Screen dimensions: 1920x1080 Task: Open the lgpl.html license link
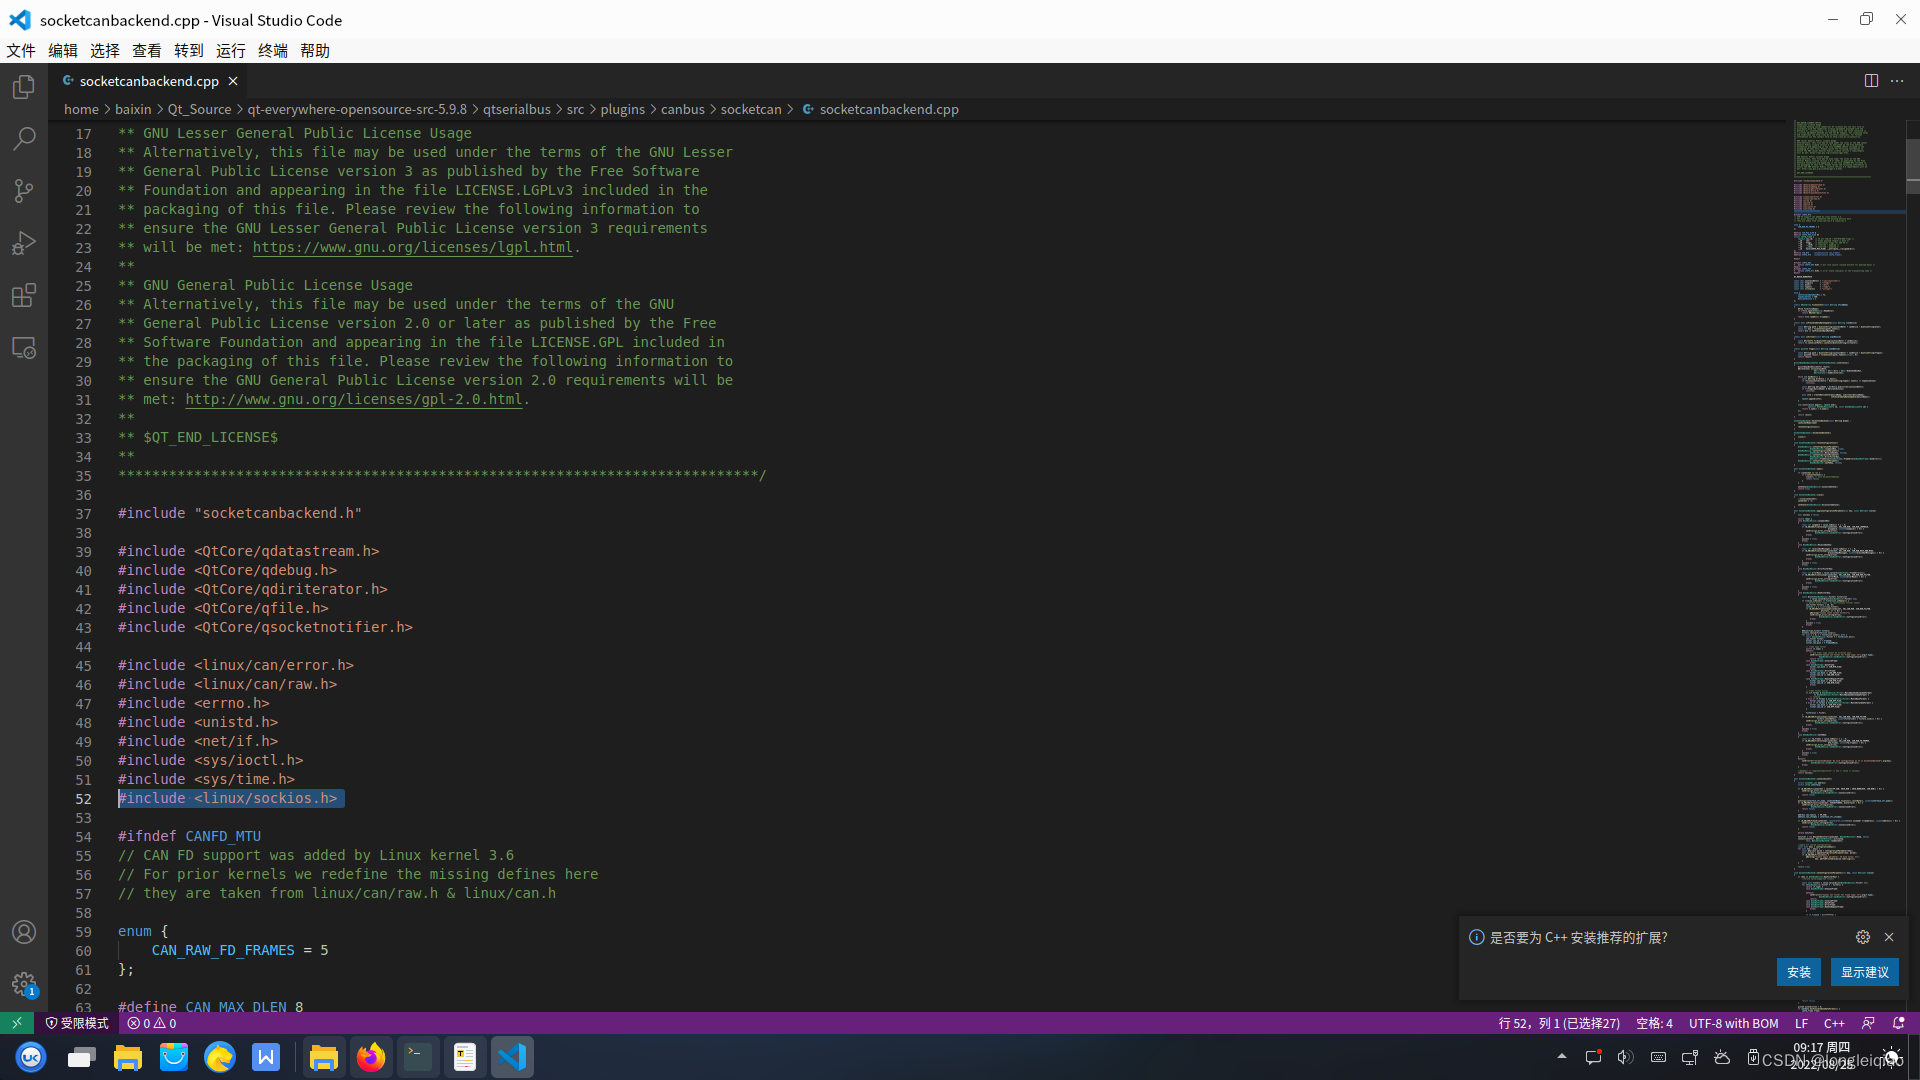(412, 247)
